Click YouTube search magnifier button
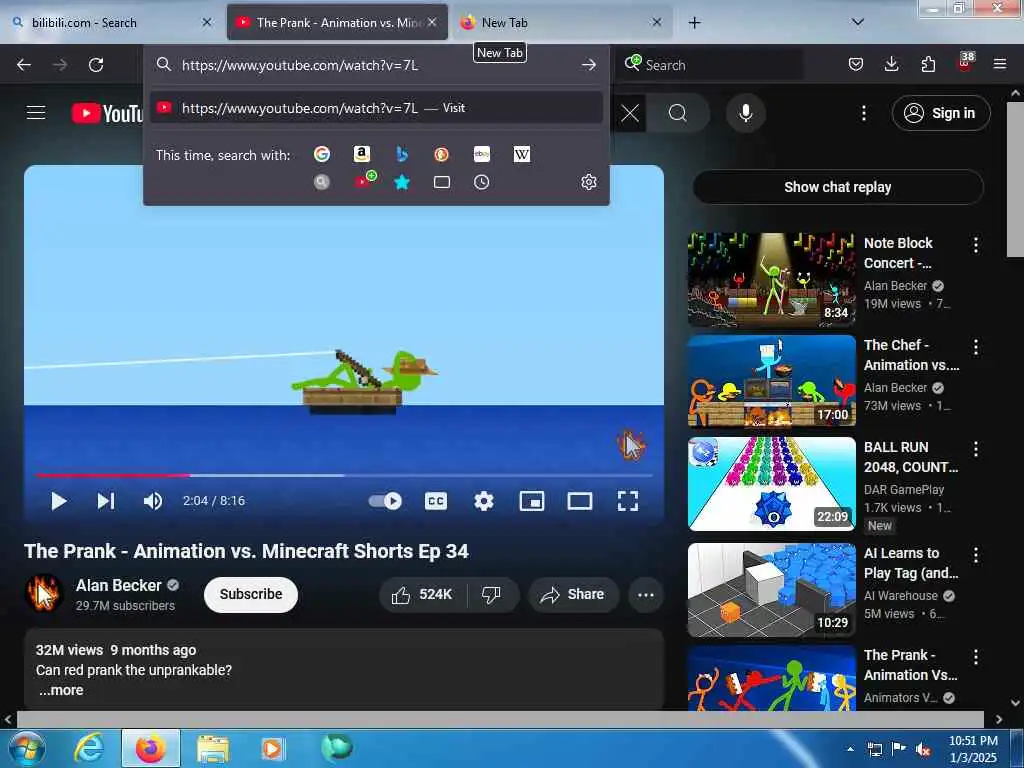This screenshot has width=1024, height=768. click(x=678, y=113)
